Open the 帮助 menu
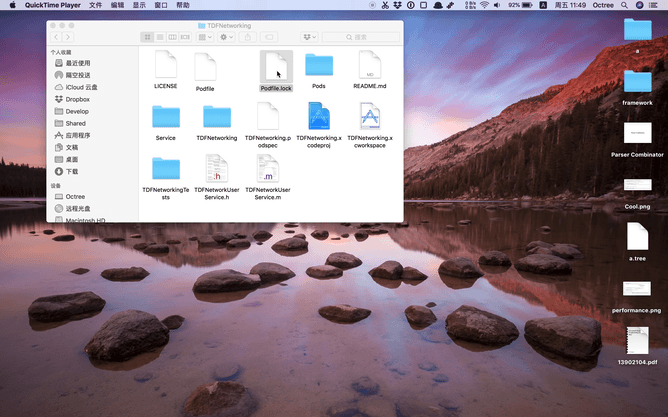668x417 pixels. [x=183, y=5]
